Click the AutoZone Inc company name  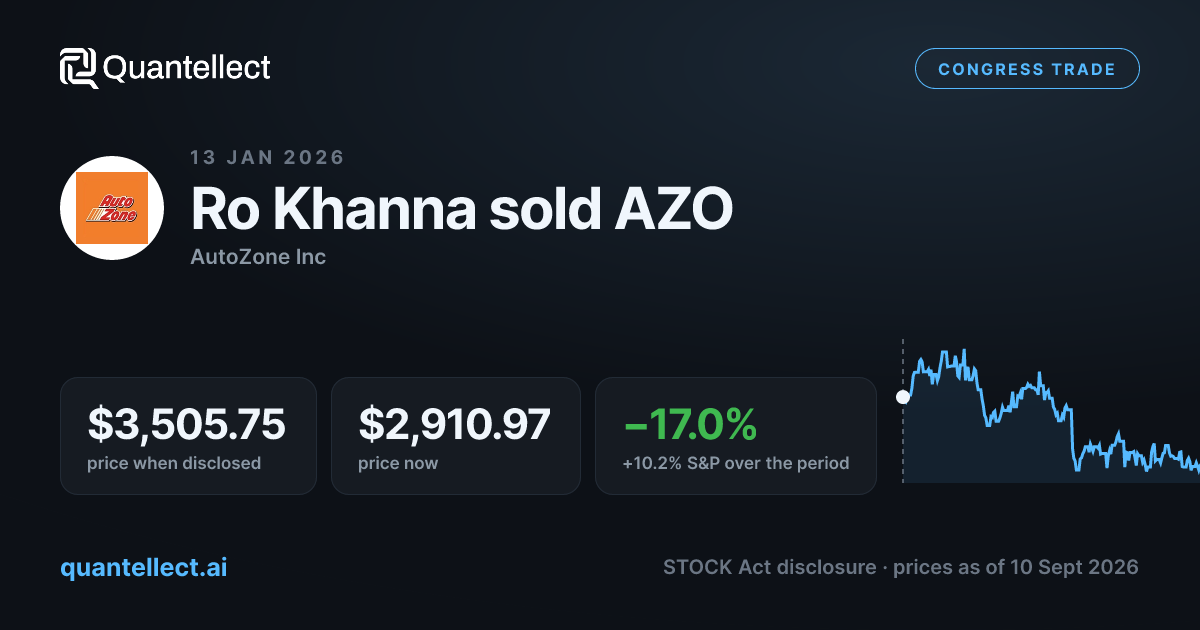(x=258, y=257)
